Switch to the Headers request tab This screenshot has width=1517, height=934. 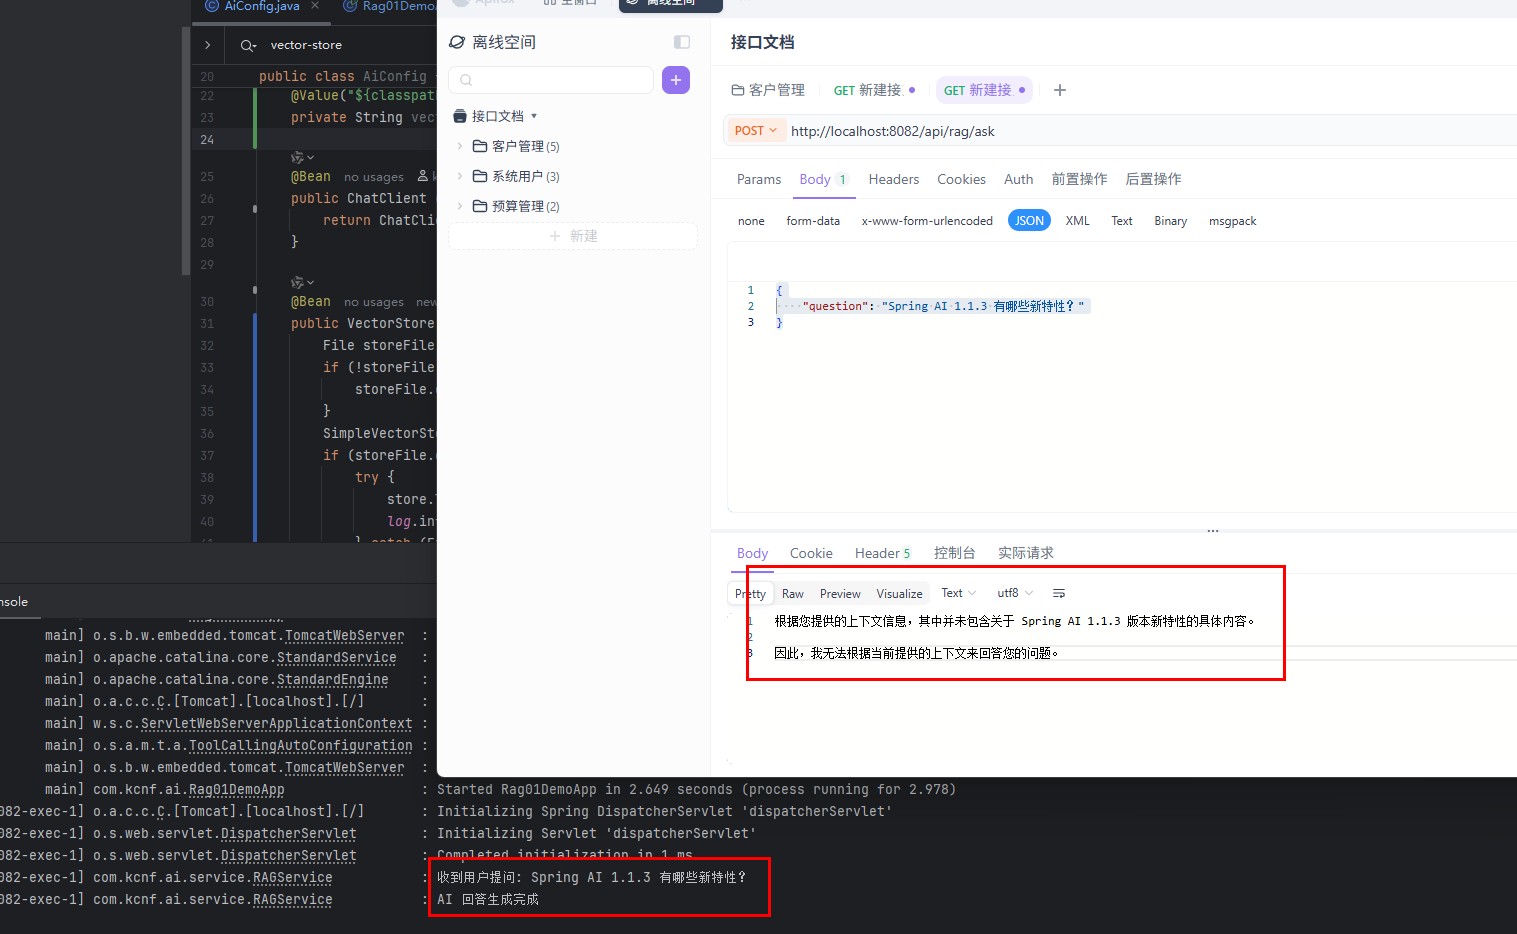893,179
